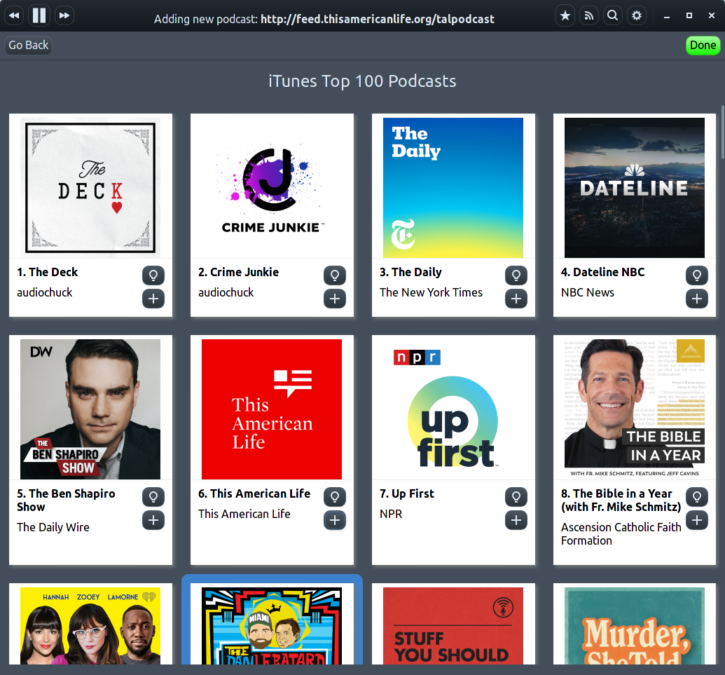725x675 pixels.
Task: Add The Daily with plus icon
Action: [x=516, y=299]
